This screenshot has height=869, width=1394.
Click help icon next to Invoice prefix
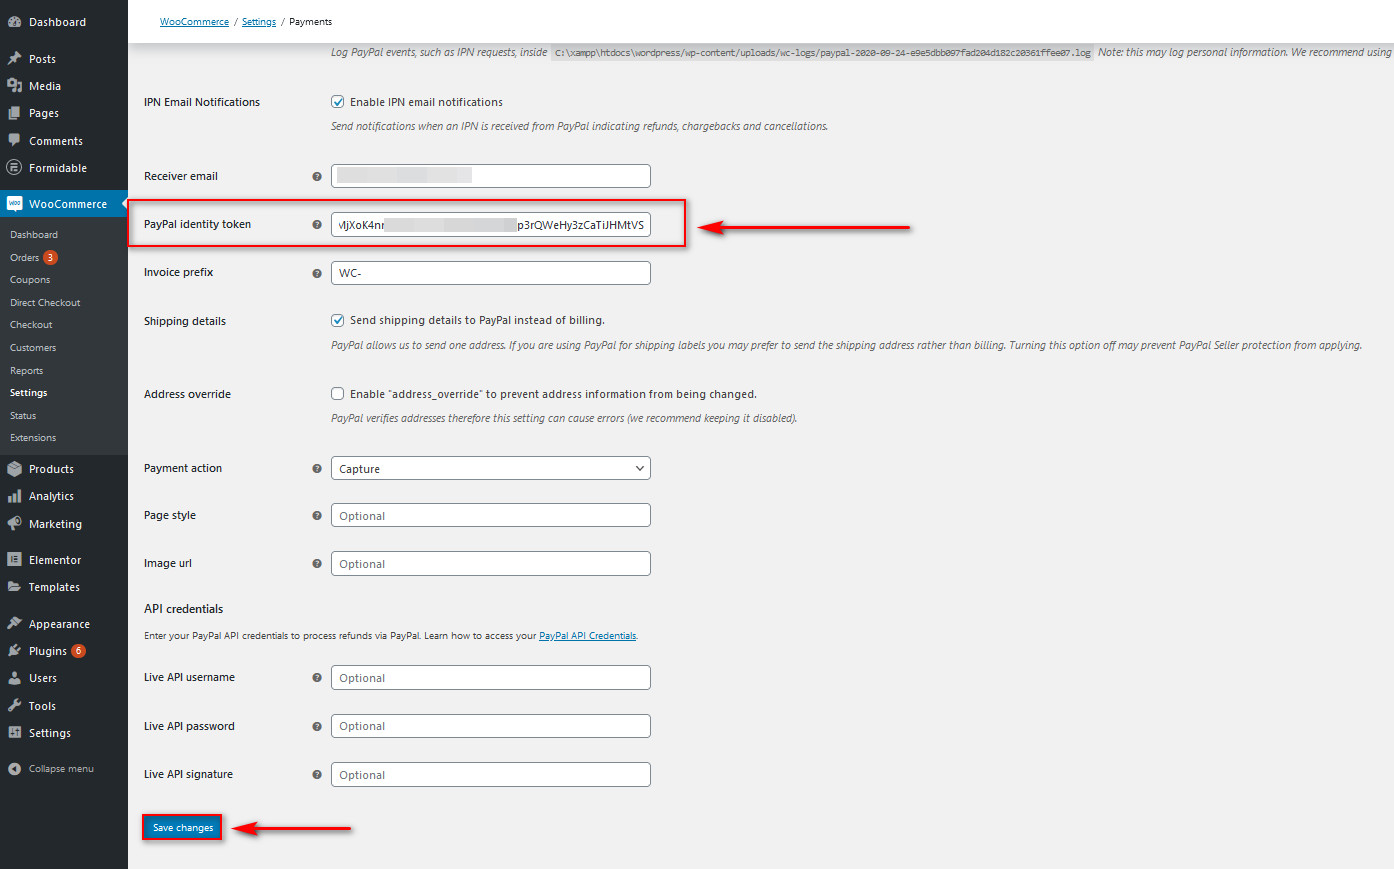(x=317, y=273)
